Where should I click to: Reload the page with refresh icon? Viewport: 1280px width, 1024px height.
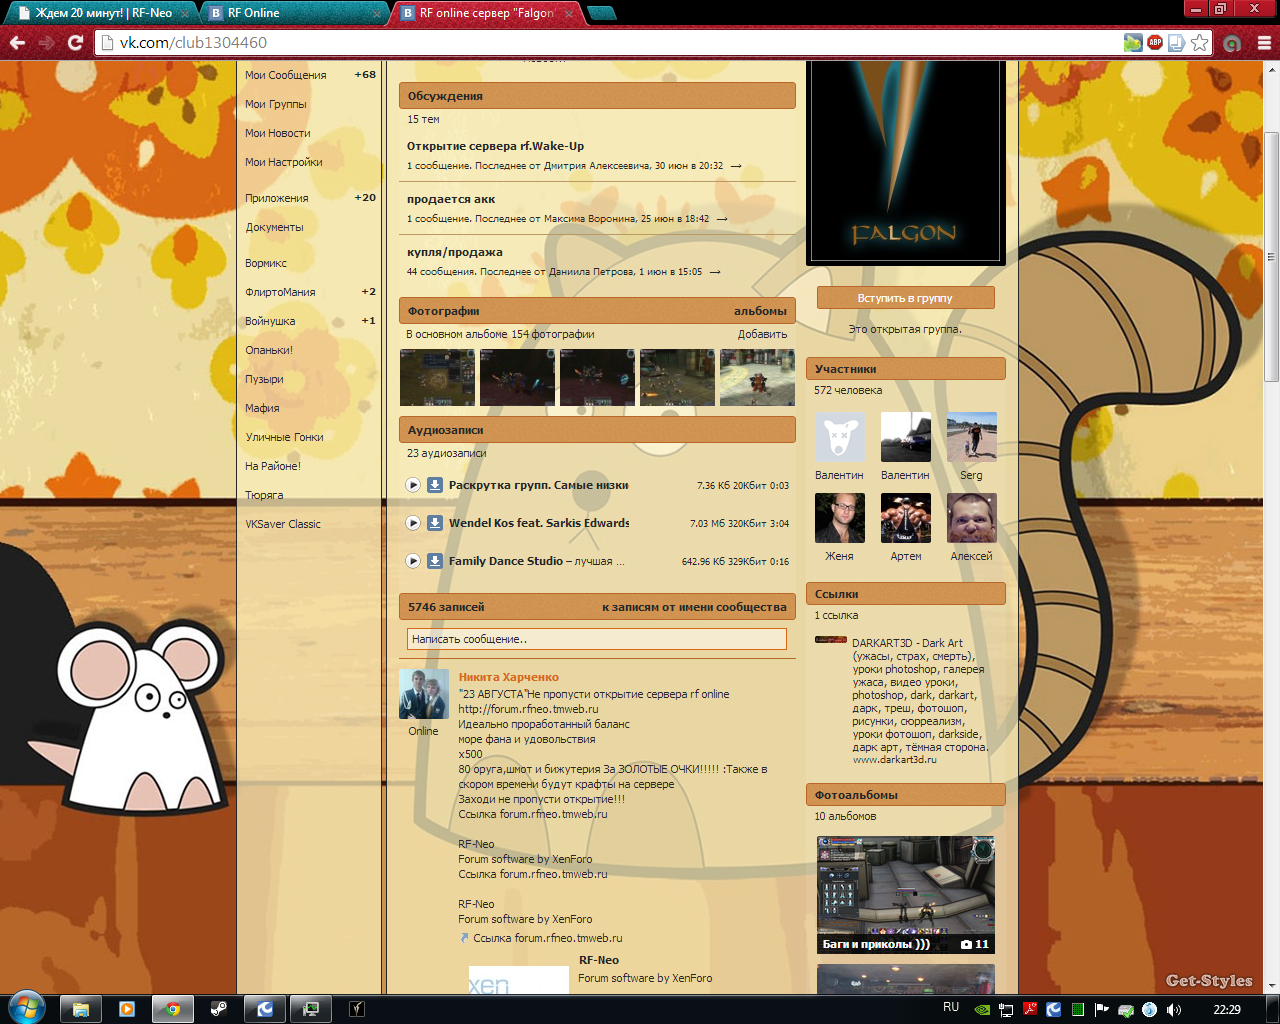coord(75,43)
